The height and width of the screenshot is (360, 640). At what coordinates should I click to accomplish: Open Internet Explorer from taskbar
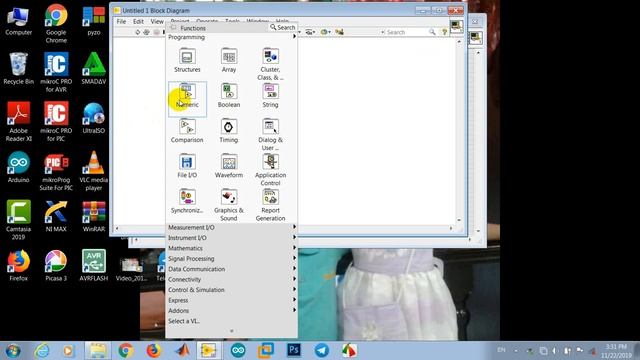pyautogui.click(x=42, y=351)
